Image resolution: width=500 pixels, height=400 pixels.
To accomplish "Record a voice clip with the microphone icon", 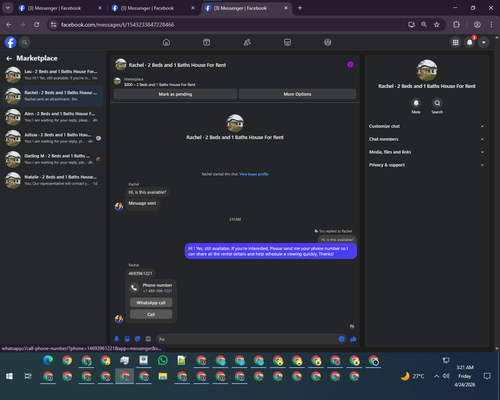I will coord(117,339).
